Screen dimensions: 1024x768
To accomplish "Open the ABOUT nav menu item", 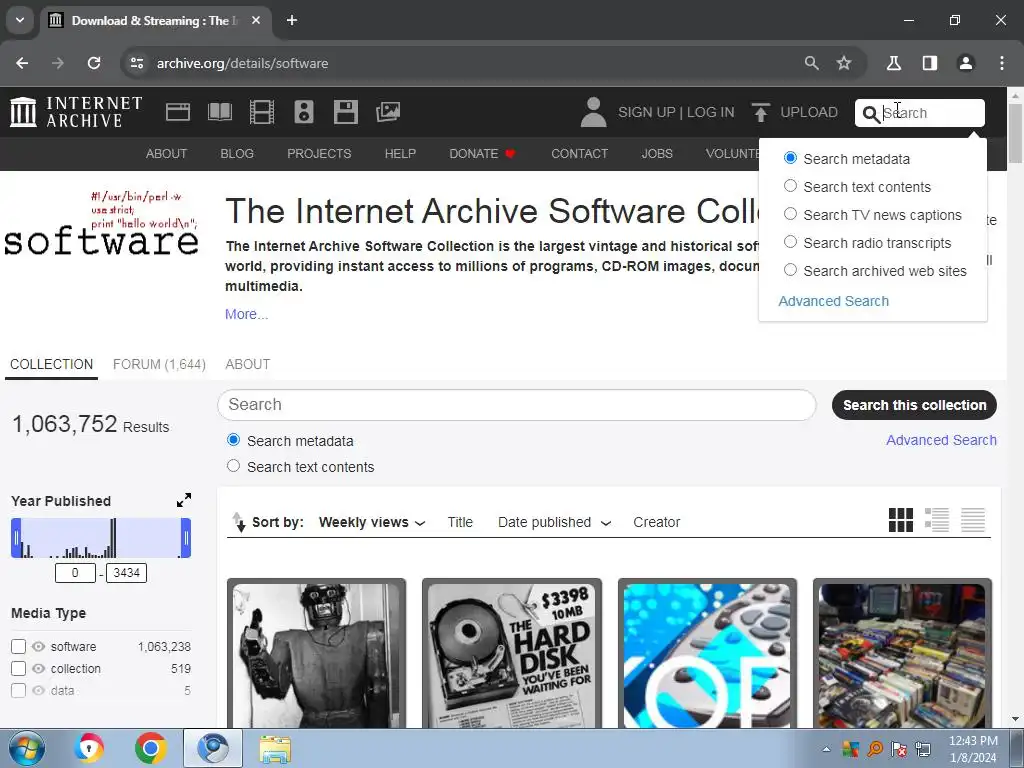I will click(167, 153).
